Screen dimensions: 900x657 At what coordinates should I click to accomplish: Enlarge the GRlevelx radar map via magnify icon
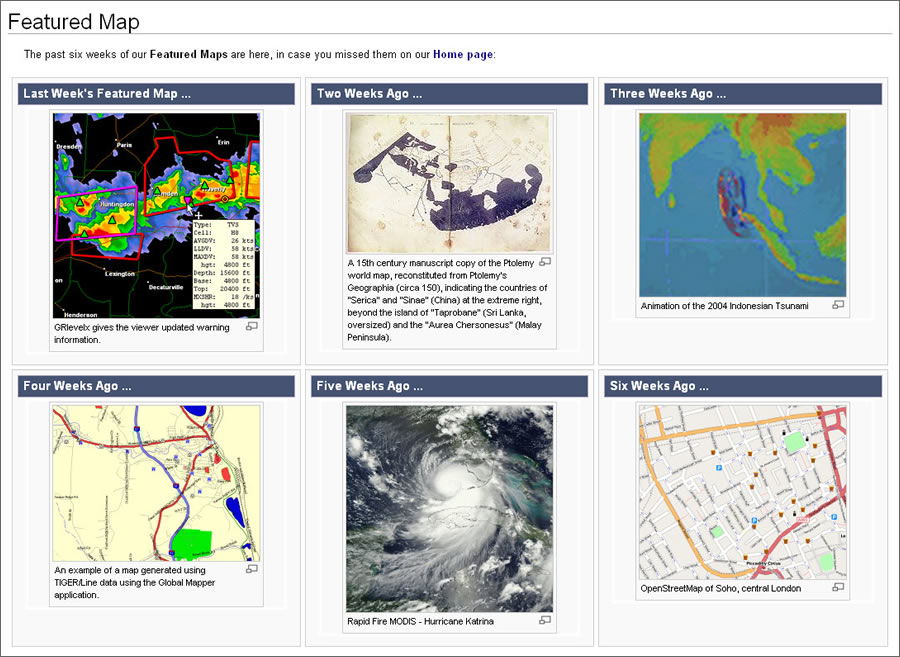tap(251, 326)
